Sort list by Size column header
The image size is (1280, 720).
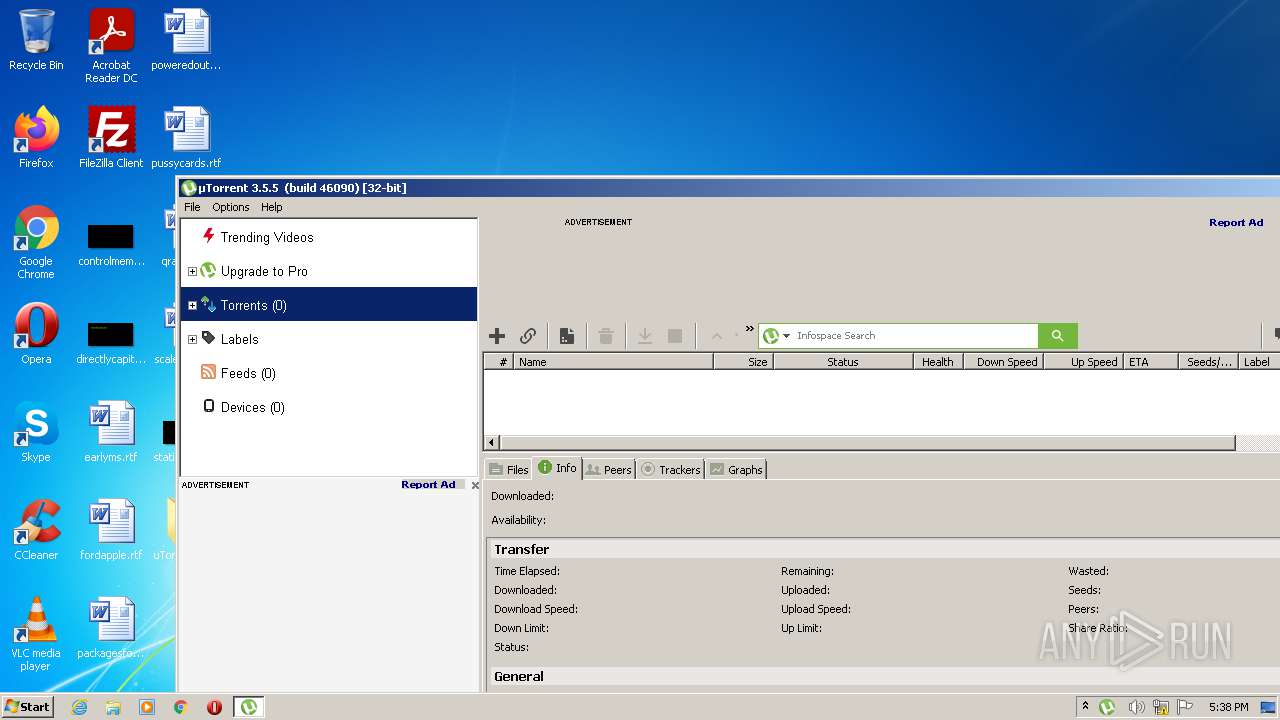743,362
